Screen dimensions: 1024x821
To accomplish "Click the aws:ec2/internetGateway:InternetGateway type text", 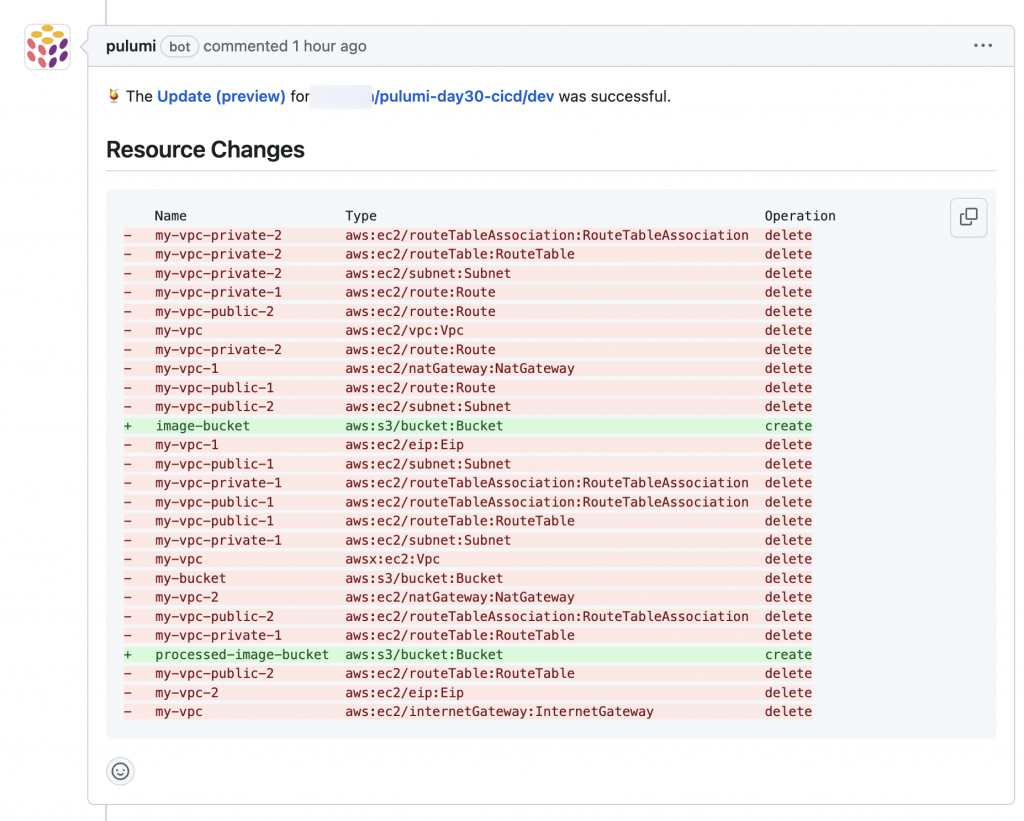I will 499,712.
